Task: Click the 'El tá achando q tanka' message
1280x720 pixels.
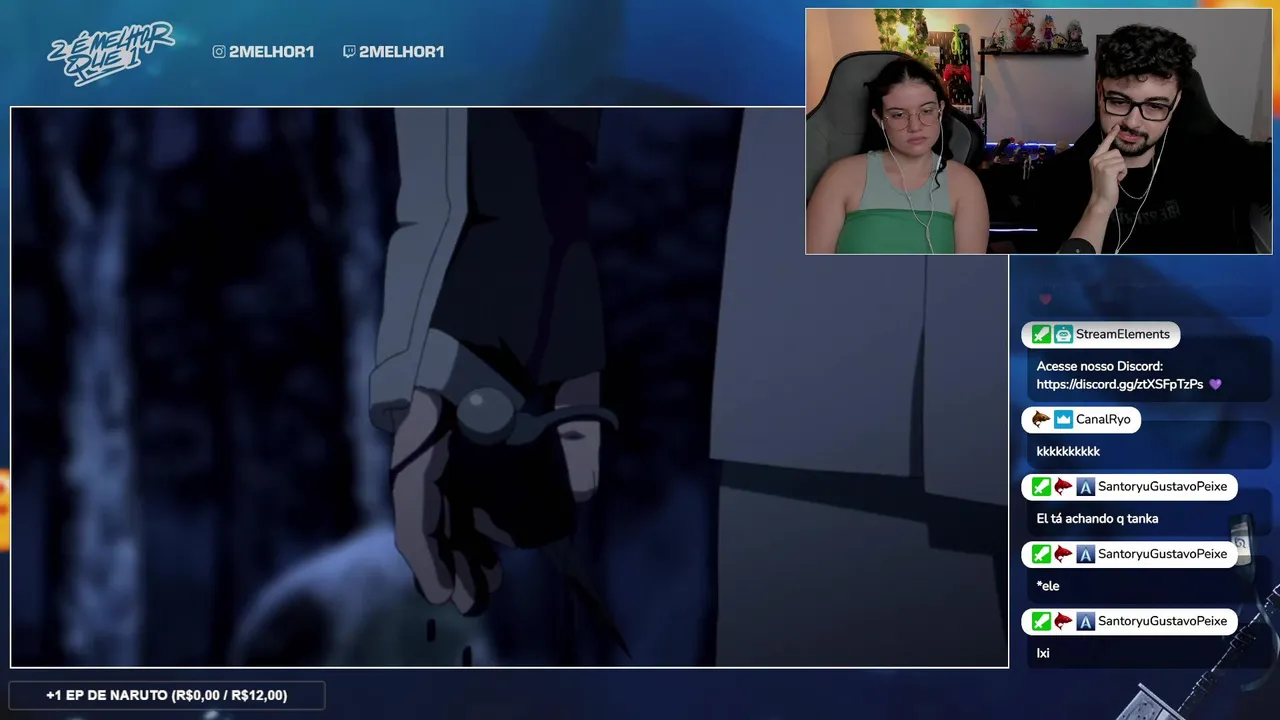Action: (1097, 519)
